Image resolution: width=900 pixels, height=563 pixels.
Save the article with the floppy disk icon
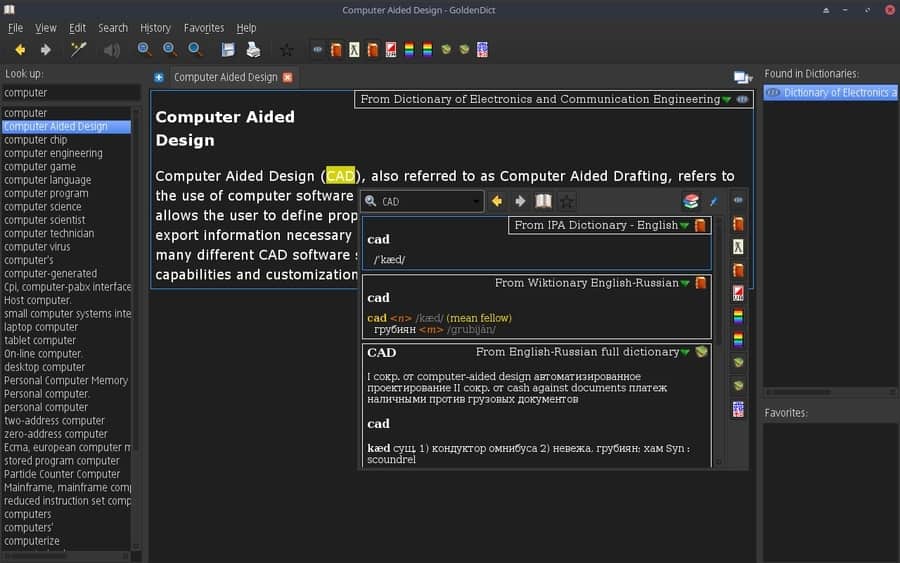click(x=228, y=50)
